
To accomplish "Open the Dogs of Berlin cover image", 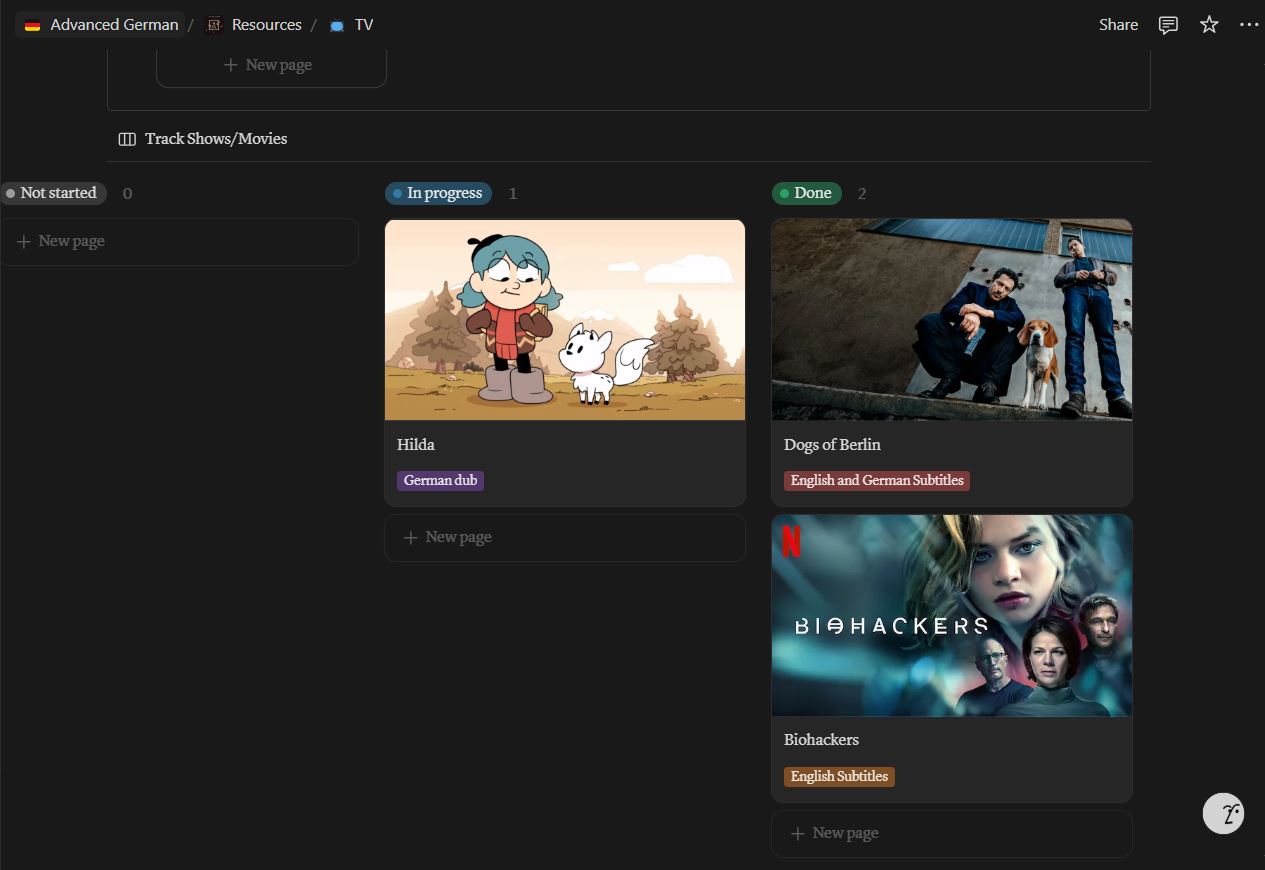I will point(952,320).
